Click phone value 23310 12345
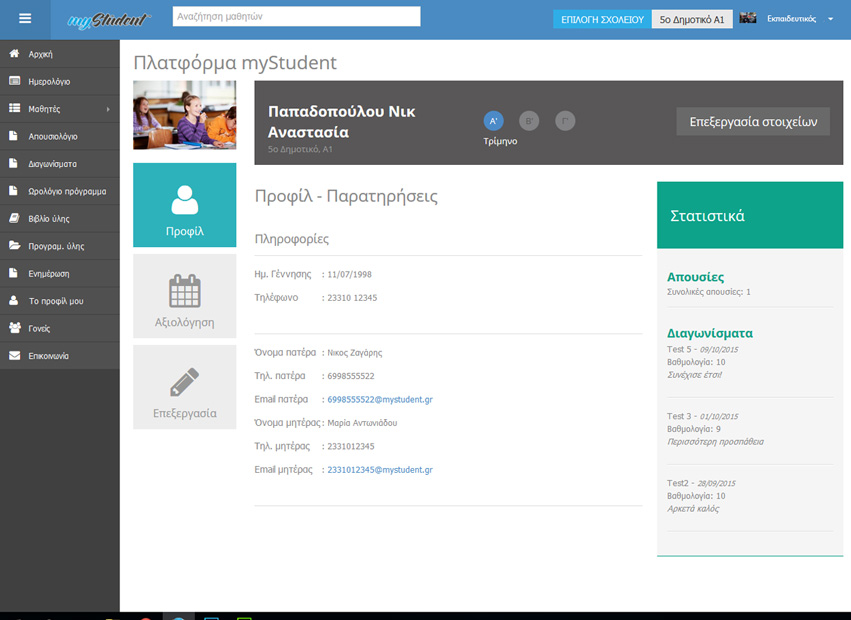 352,298
